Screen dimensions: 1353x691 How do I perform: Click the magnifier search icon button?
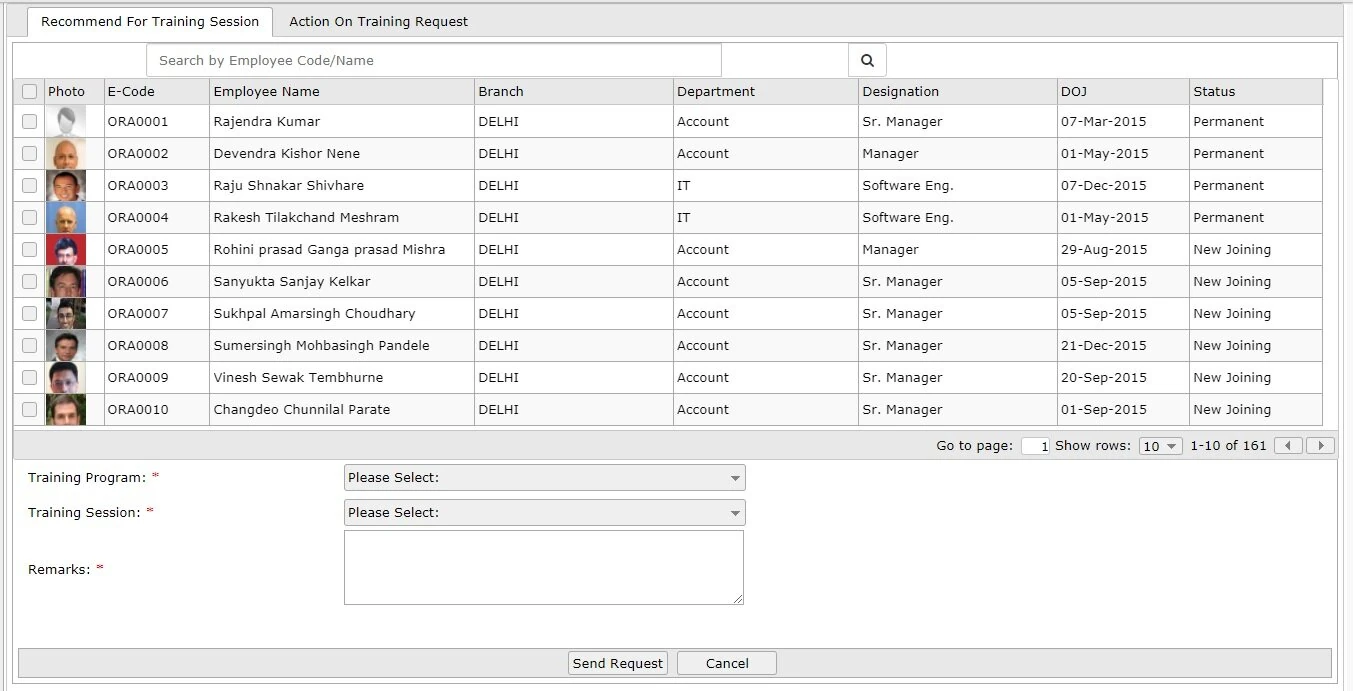coord(867,60)
